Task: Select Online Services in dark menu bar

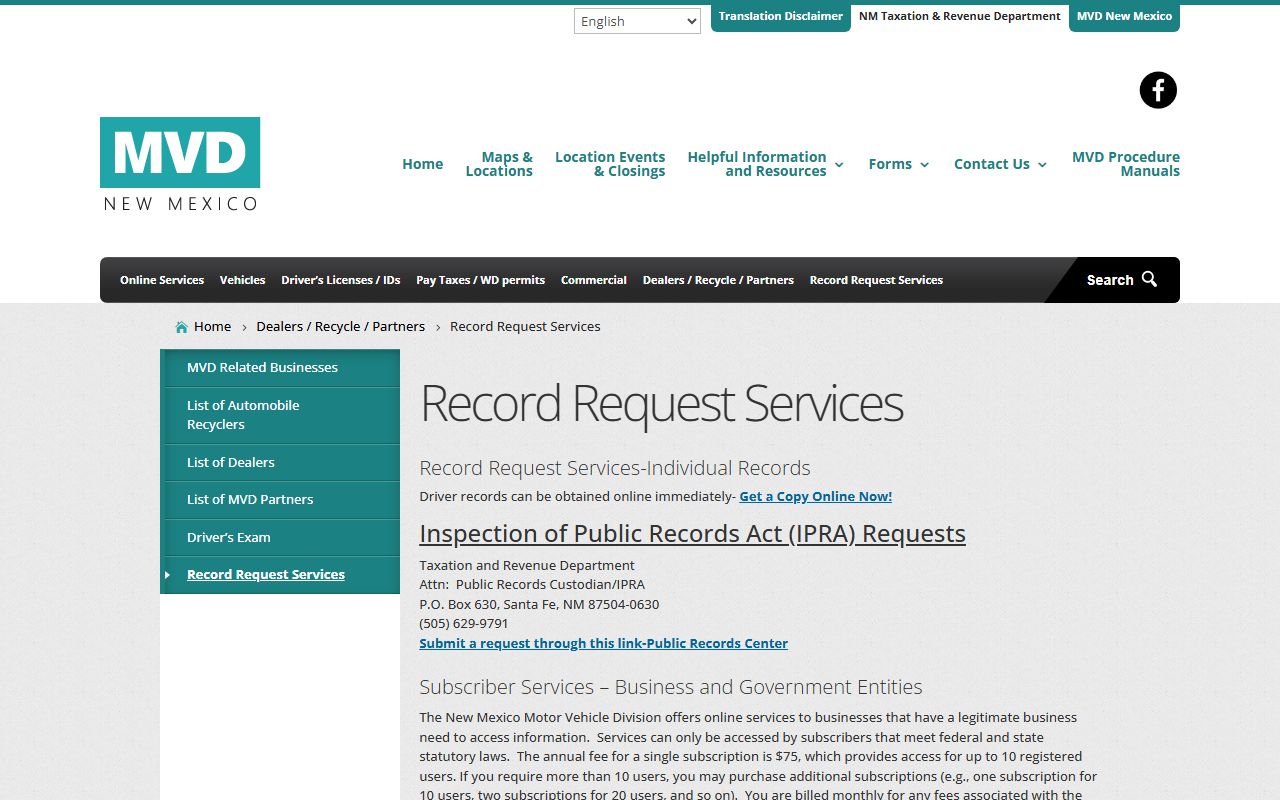Action: (x=162, y=280)
